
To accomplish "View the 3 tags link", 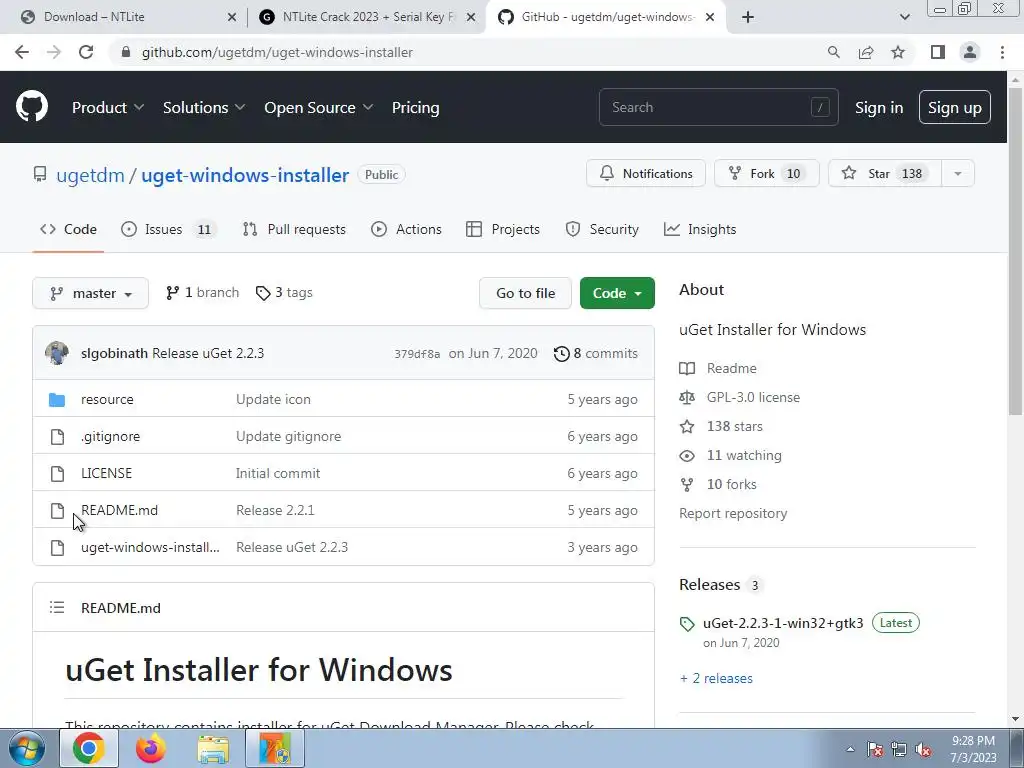I will pyautogui.click(x=284, y=293).
